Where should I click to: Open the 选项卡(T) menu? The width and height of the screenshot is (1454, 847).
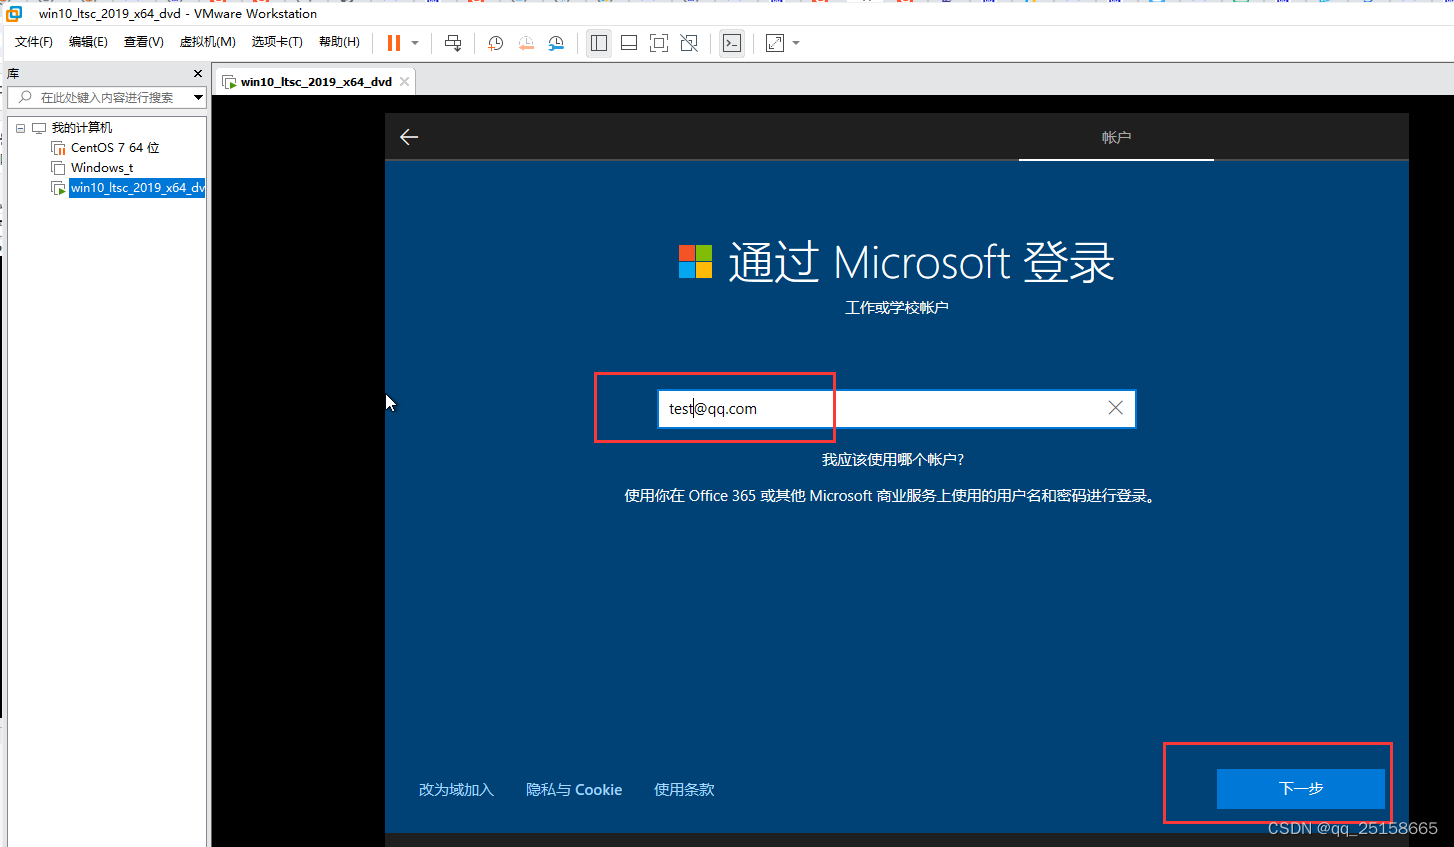277,42
